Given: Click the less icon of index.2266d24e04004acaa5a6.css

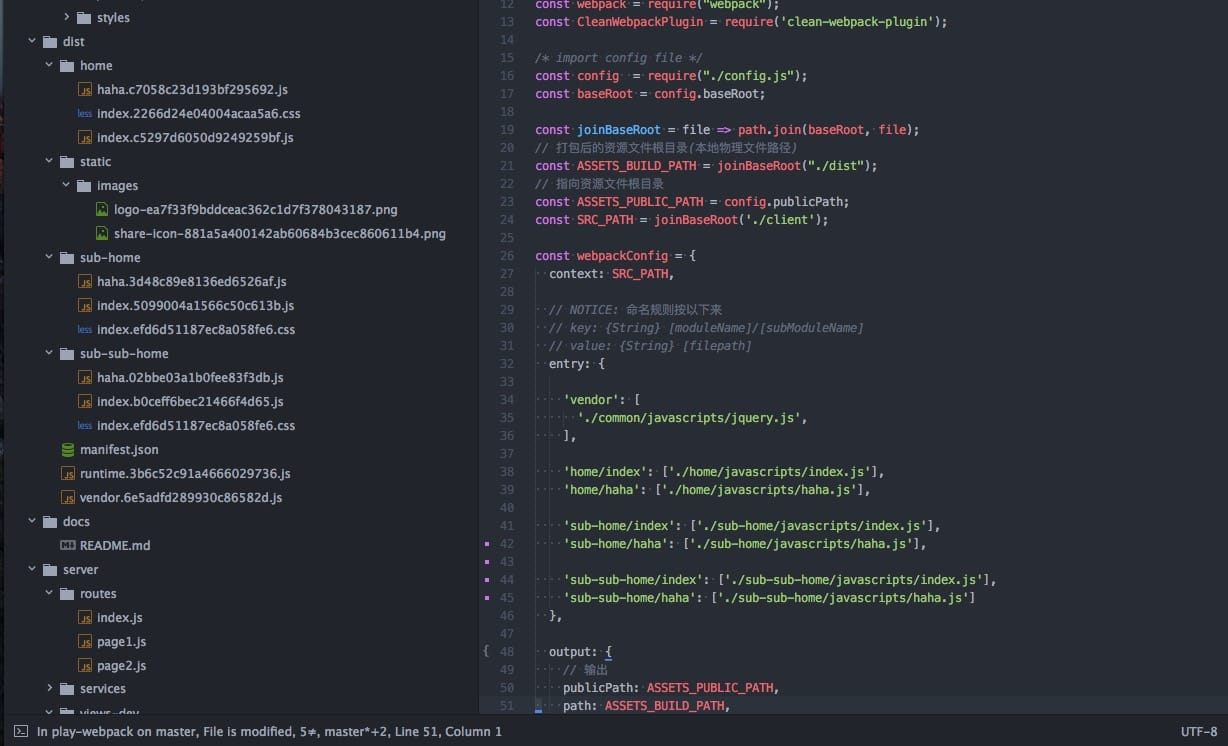Looking at the screenshot, I should 85,114.
